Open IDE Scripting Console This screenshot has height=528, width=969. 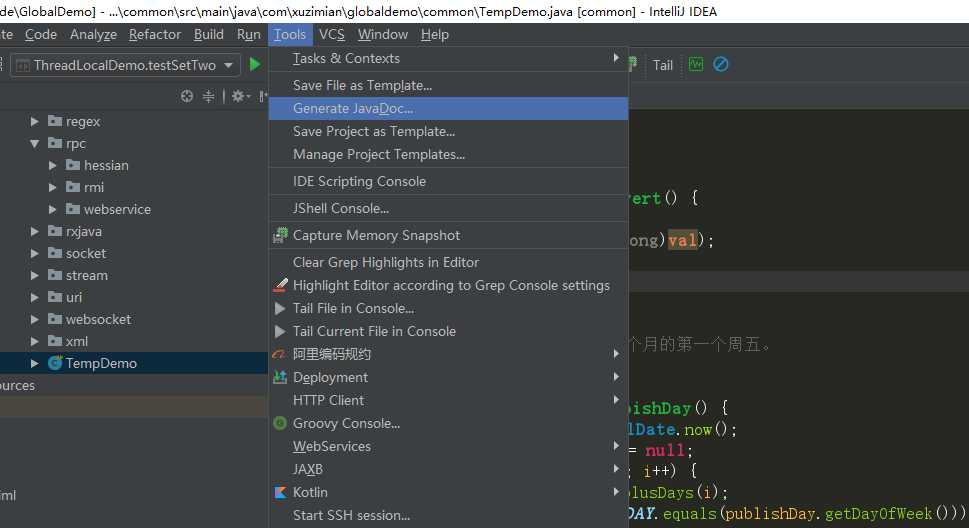(449, 181)
